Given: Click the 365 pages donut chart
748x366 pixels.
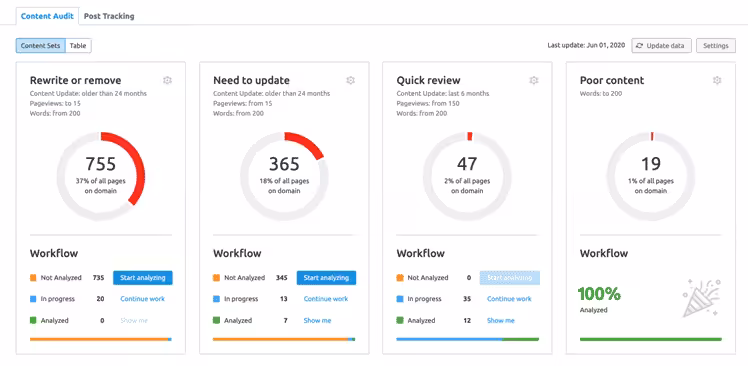Looking at the screenshot, I should [284, 176].
